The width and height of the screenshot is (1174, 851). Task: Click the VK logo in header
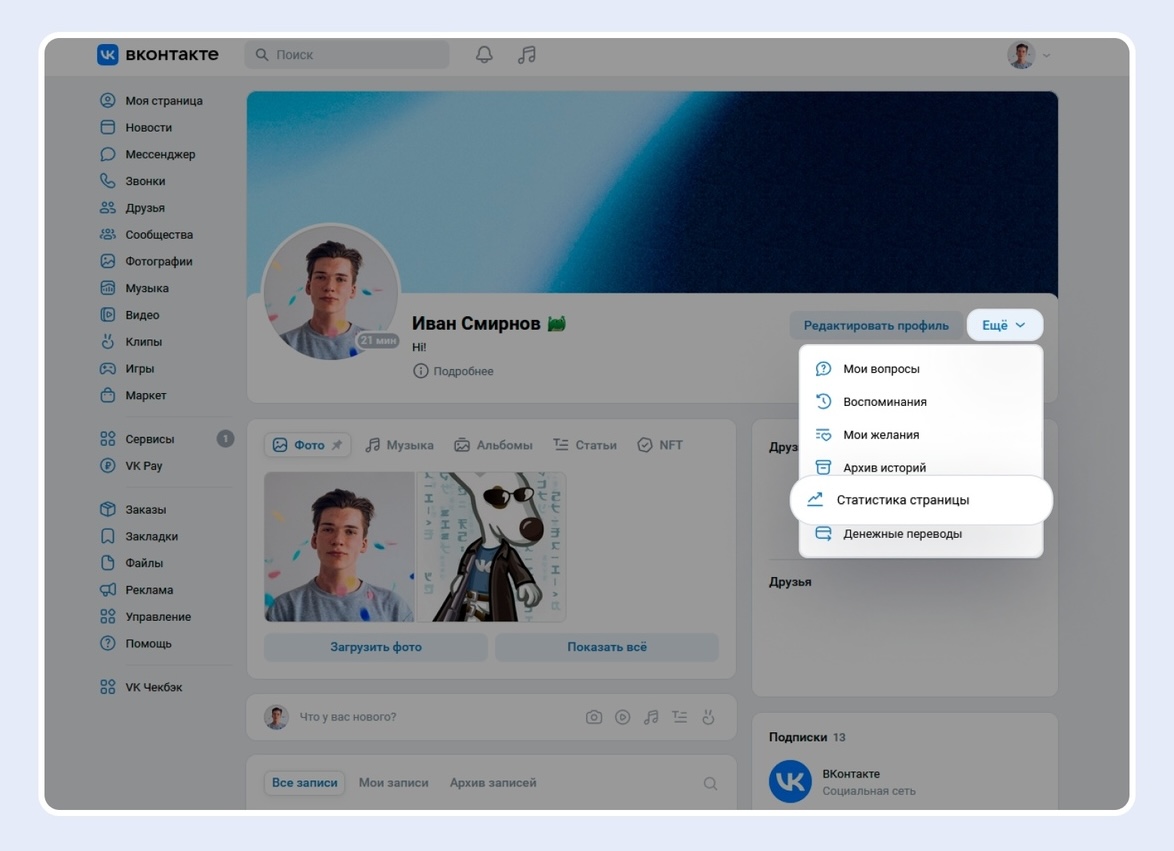(157, 55)
